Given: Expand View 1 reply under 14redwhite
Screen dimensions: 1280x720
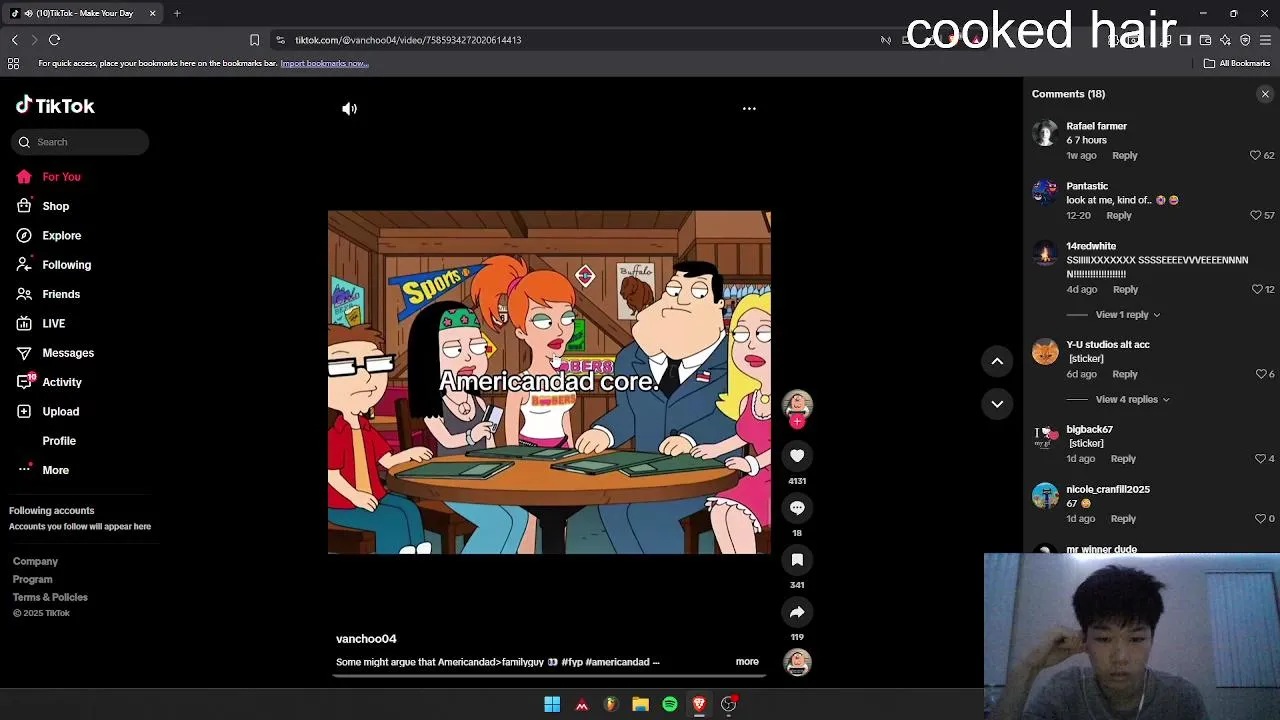Looking at the screenshot, I should pyautogui.click(x=1127, y=314).
